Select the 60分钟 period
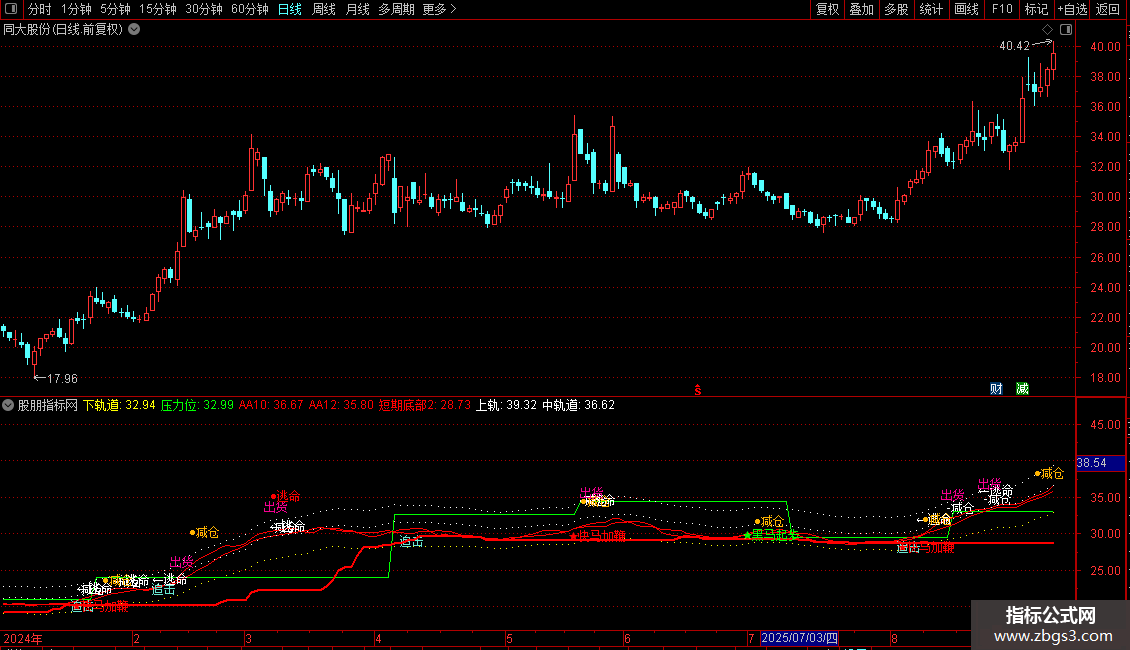Viewport: 1130px width, 650px height. pos(250,9)
